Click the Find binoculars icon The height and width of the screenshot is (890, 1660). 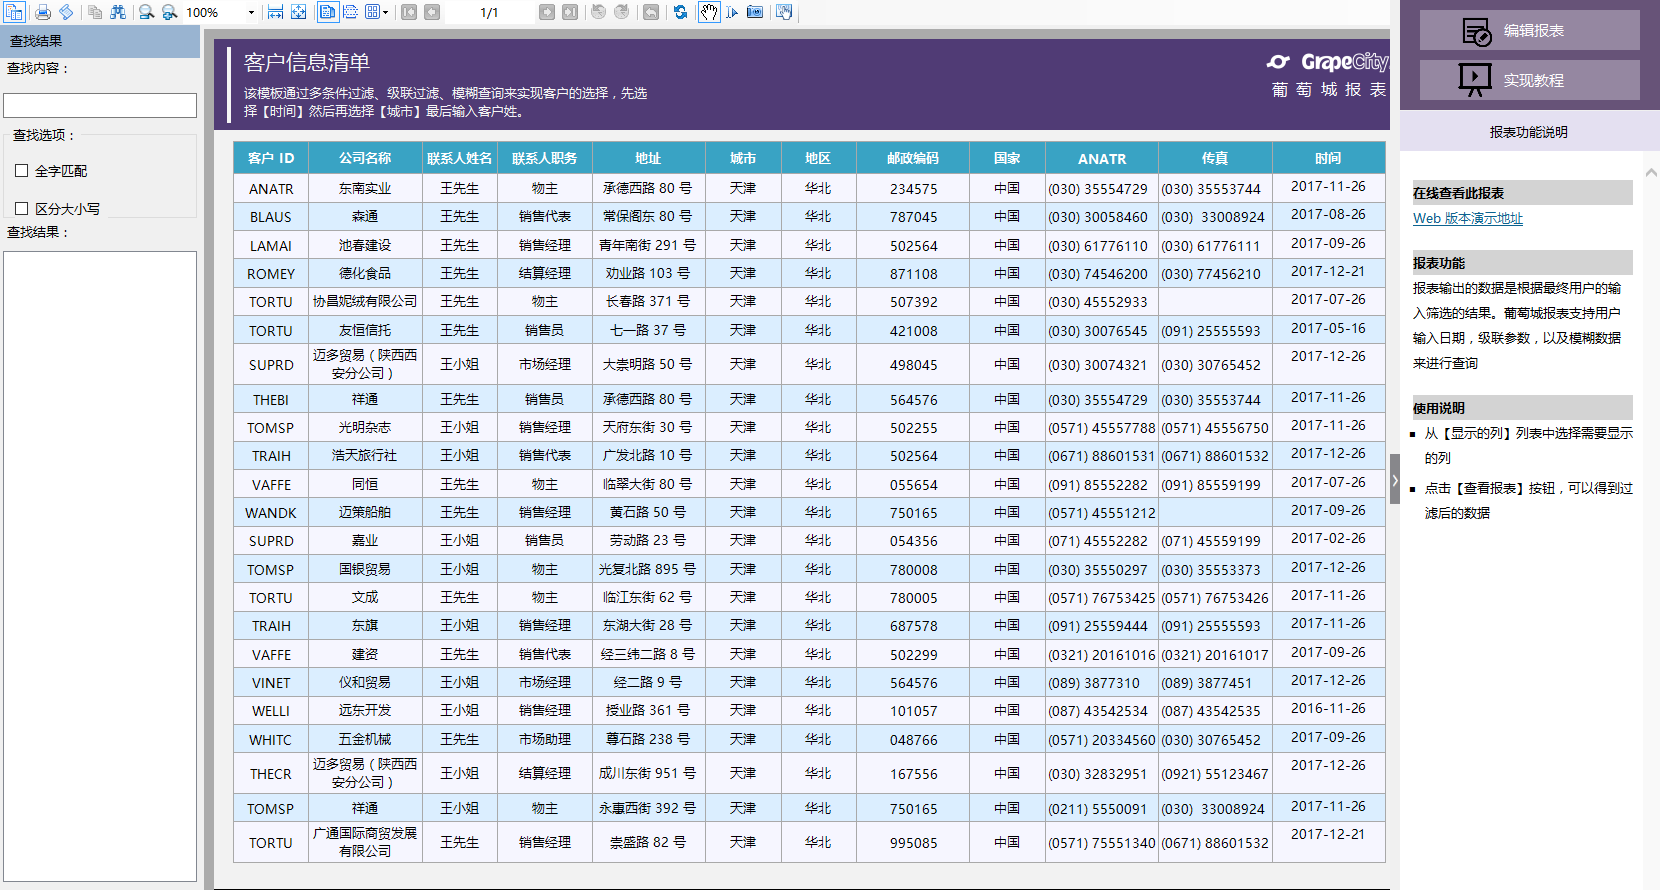[x=118, y=12]
